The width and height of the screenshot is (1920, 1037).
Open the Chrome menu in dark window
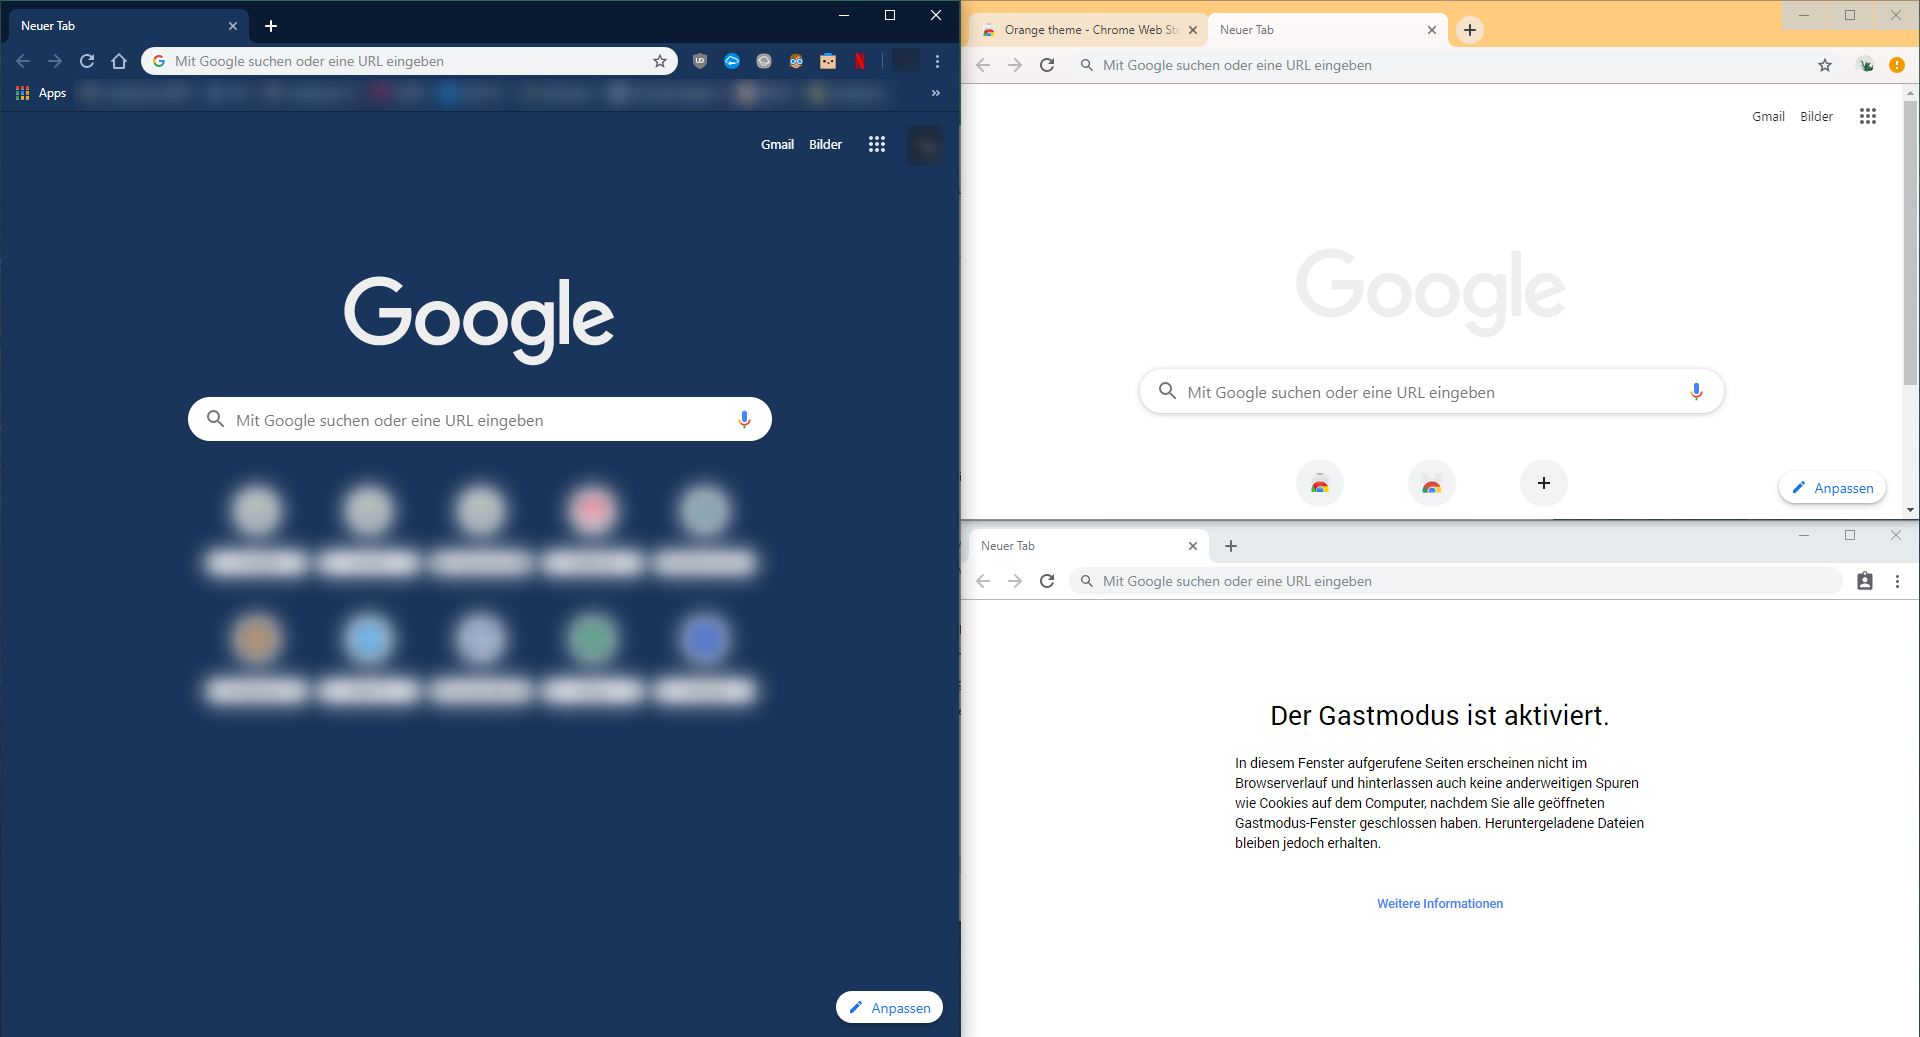click(937, 61)
